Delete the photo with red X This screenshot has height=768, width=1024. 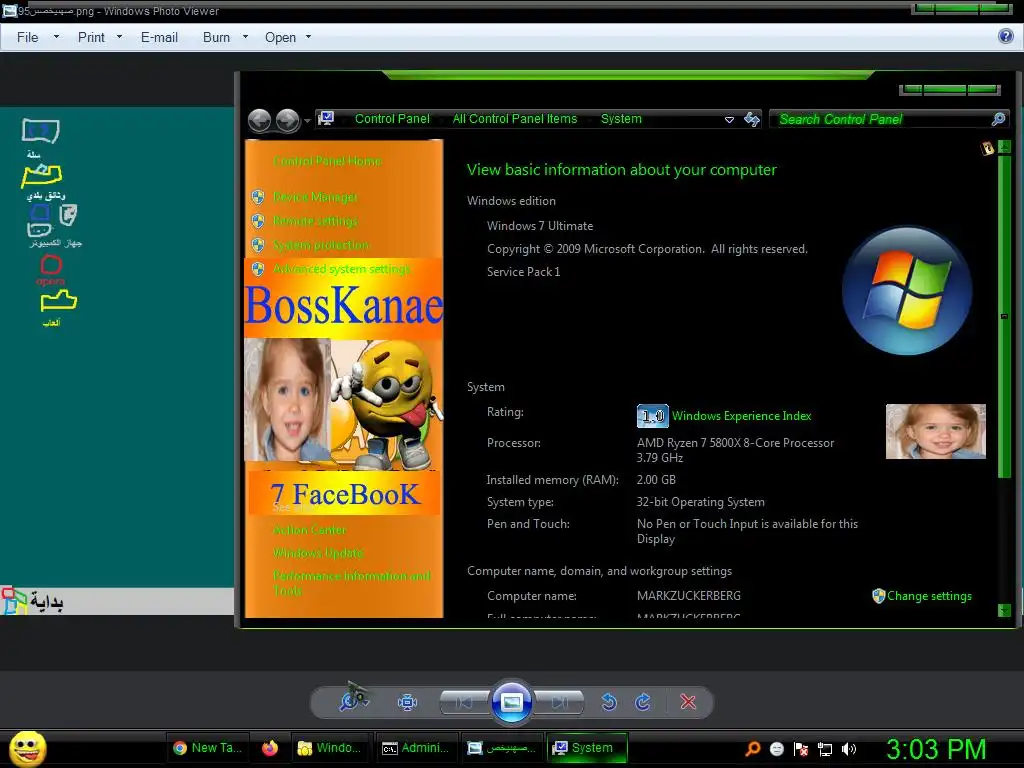[688, 702]
